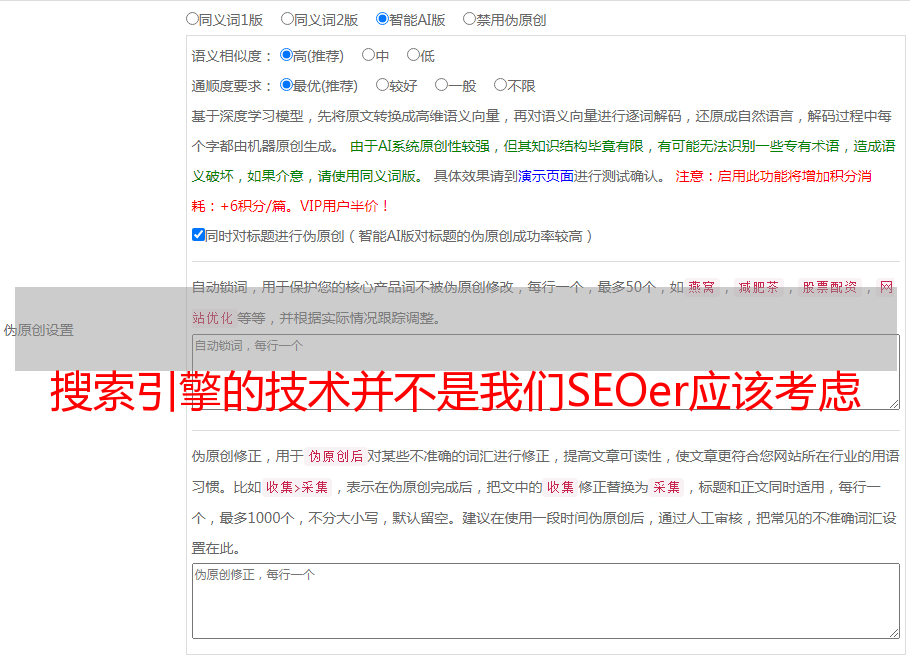Screen dimensions: 911x658
Task: Click the 燕窝 example keyword
Action: [x=702, y=287]
